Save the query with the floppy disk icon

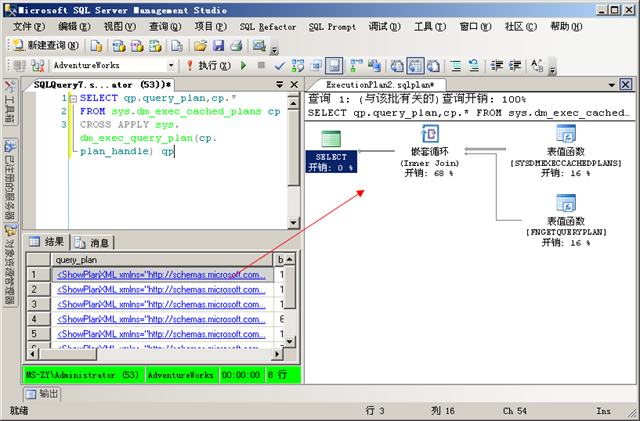click(x=219, y=46)
